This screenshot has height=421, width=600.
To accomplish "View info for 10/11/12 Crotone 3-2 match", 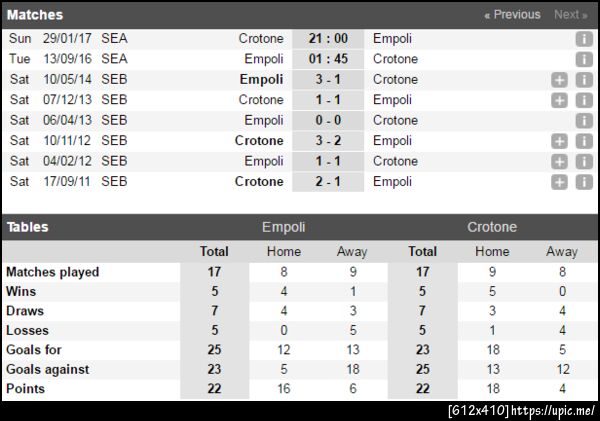I will tap(584, 141).
